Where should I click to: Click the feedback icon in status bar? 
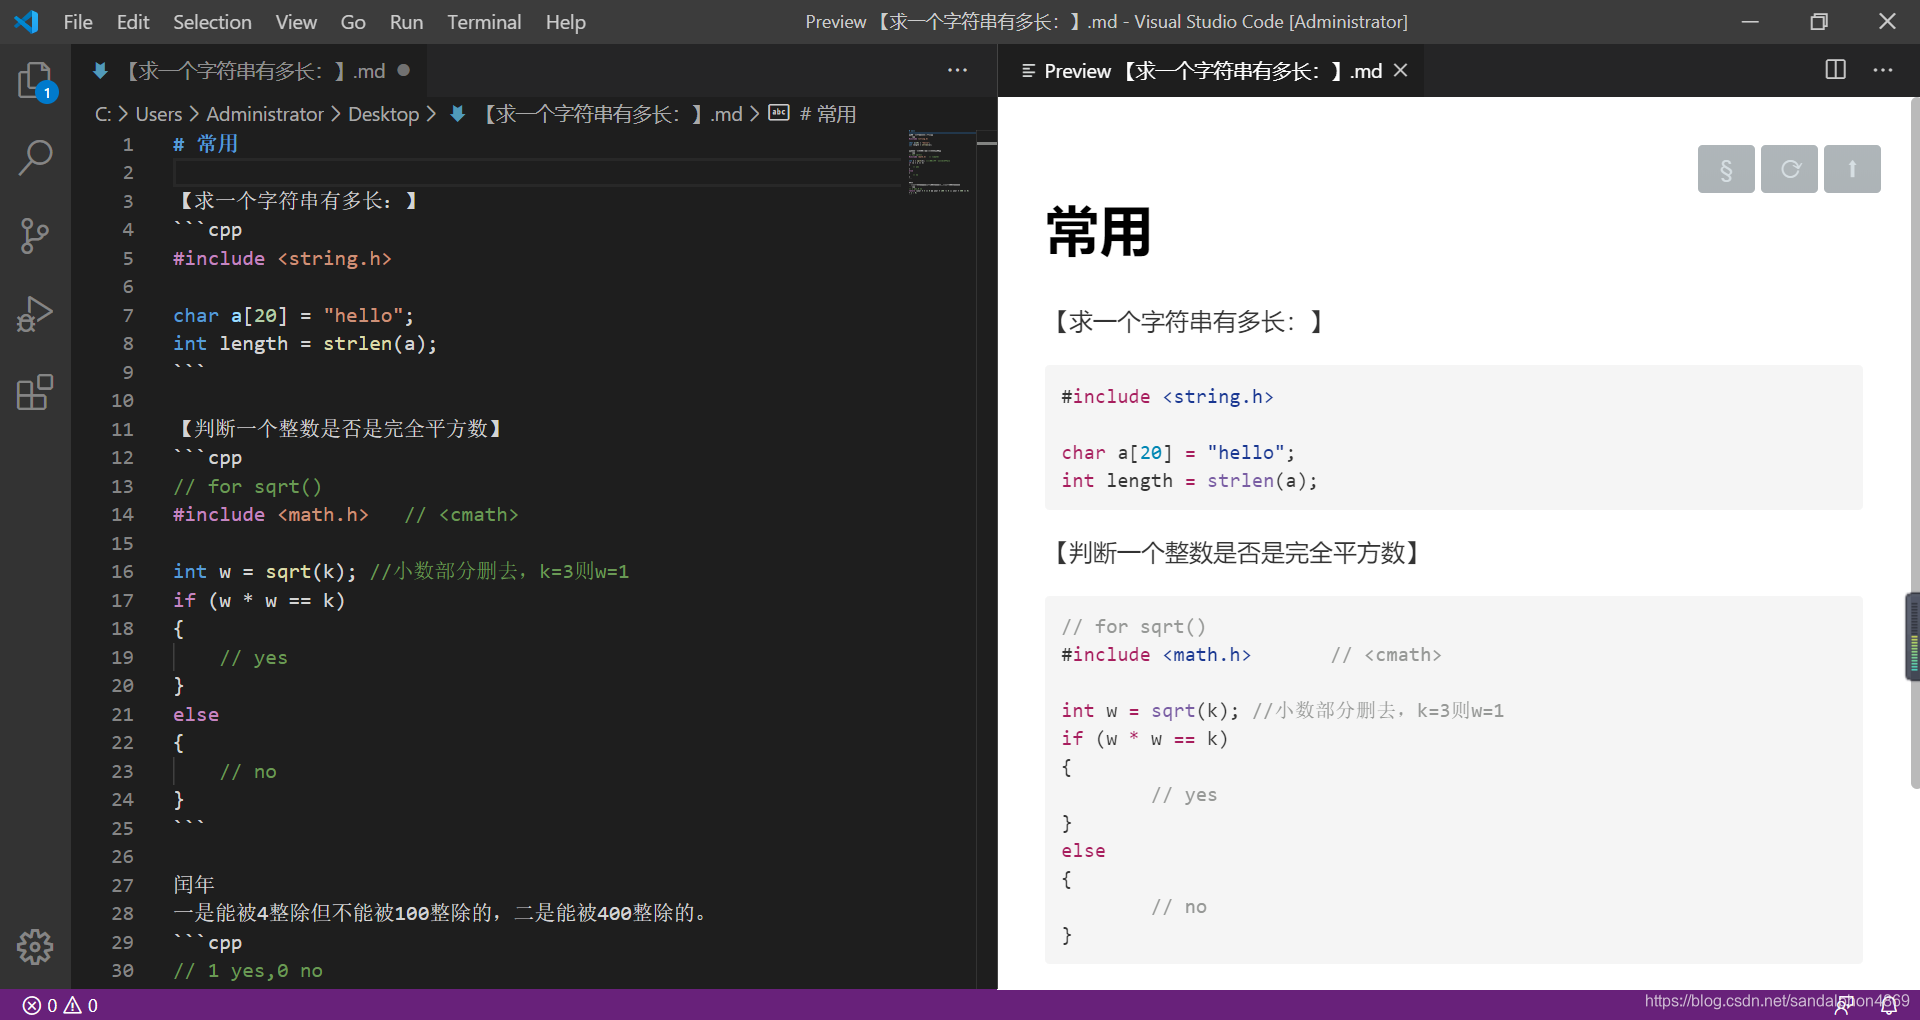coord(1842,1005)
